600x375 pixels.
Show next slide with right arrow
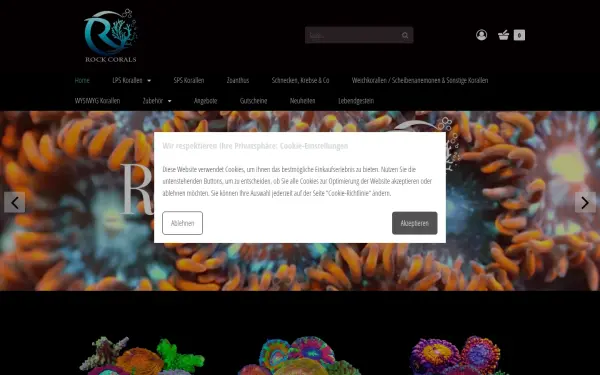[585, 202]
